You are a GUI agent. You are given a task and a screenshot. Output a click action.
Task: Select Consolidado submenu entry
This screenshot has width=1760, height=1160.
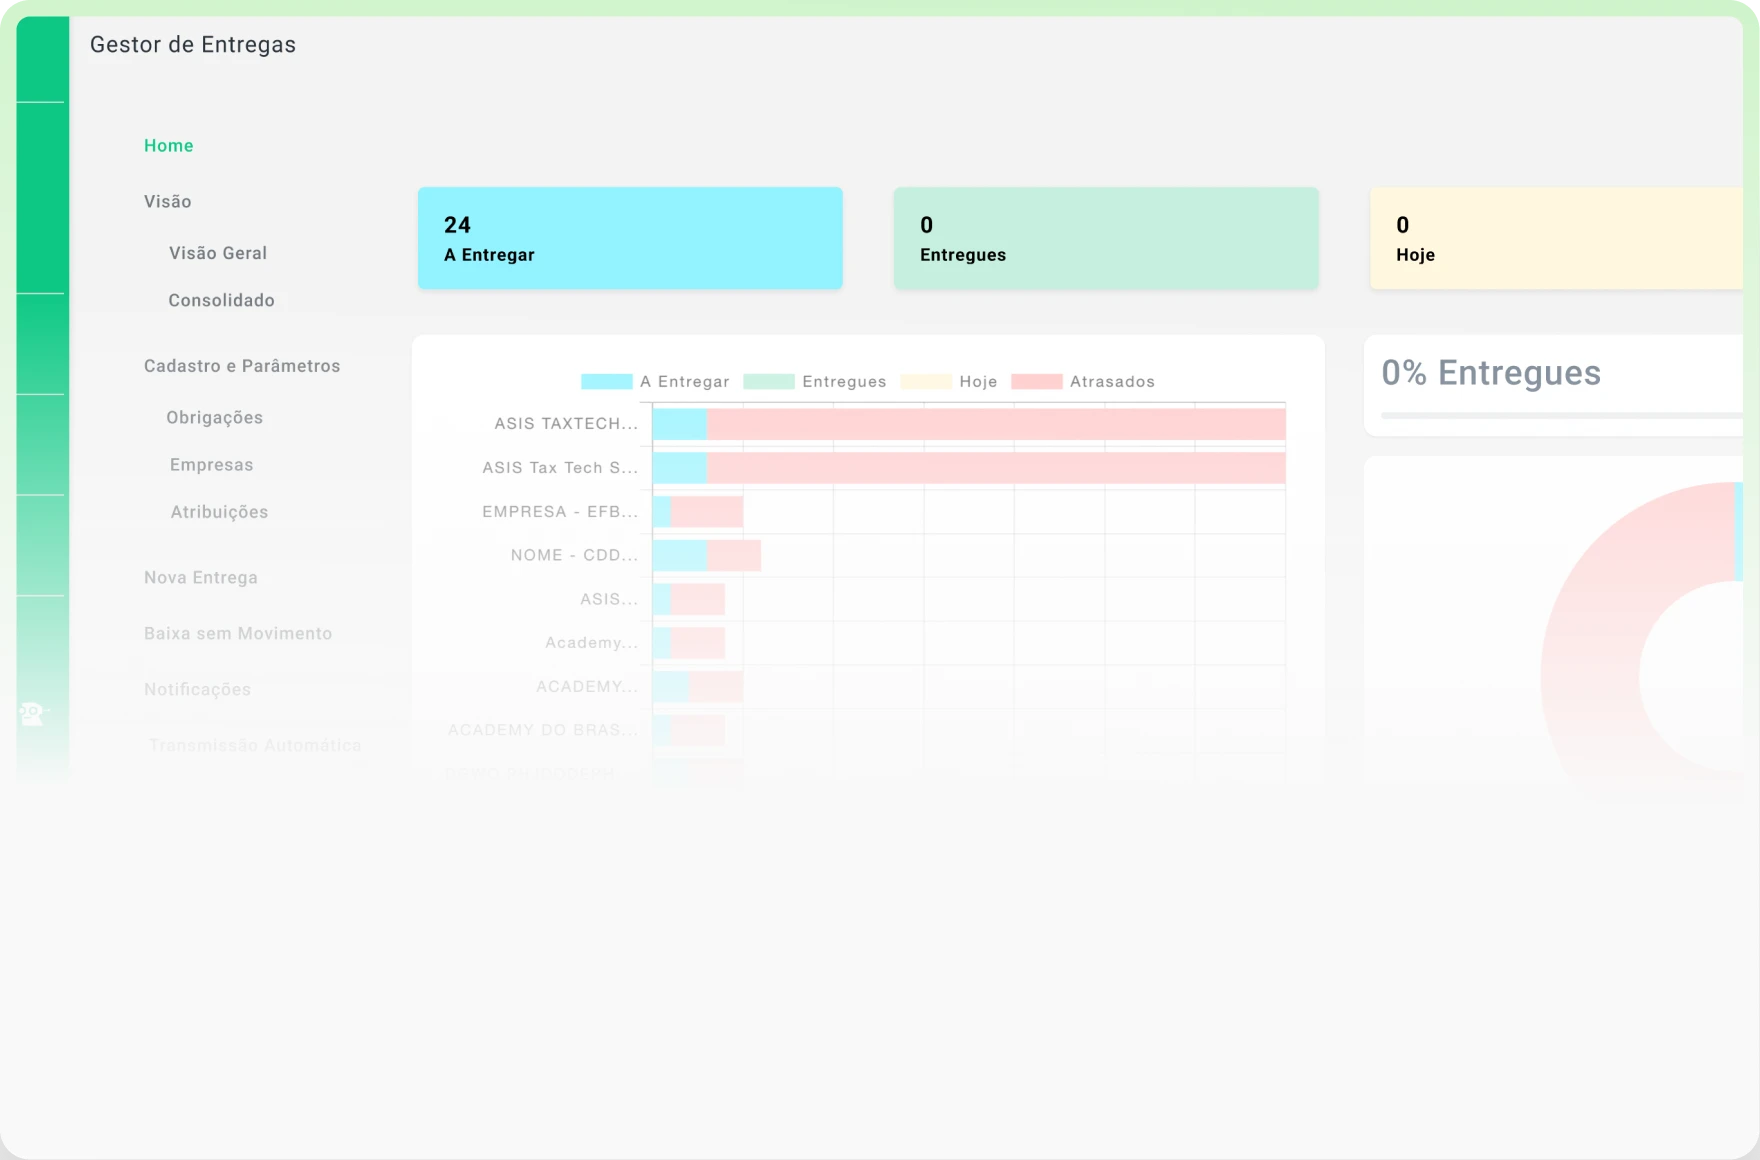coord(221,301)
